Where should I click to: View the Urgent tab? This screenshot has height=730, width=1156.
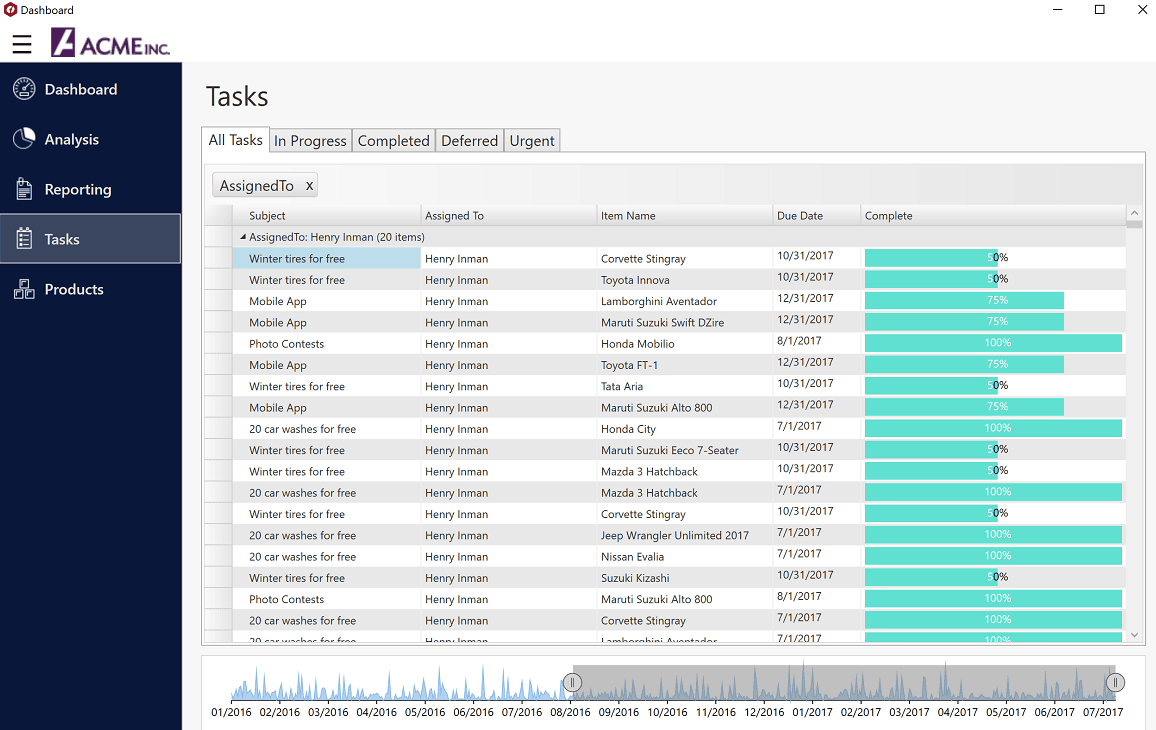click(x=532, y=141)
